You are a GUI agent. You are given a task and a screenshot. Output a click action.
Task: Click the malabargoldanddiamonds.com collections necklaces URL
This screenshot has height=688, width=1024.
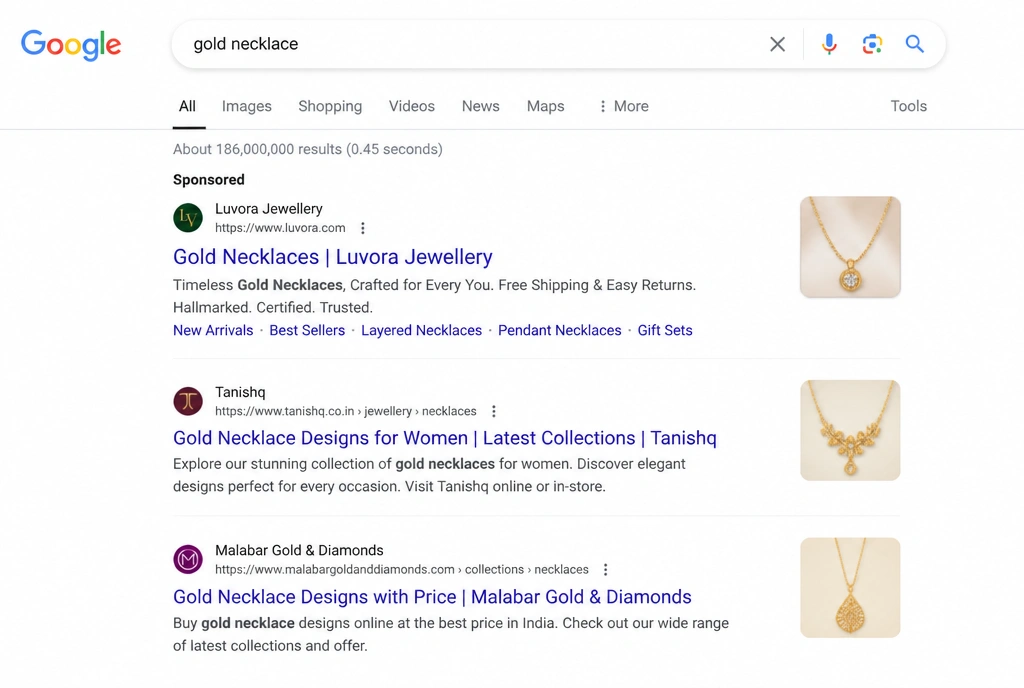[x=402, y=570]
